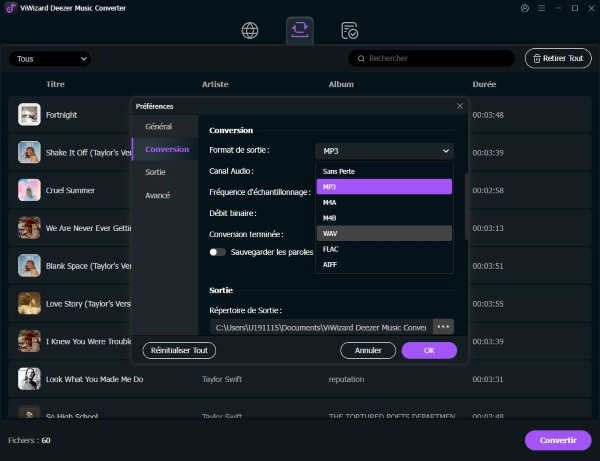
Task: Click the Retirer Tout button
Action: 558,58
